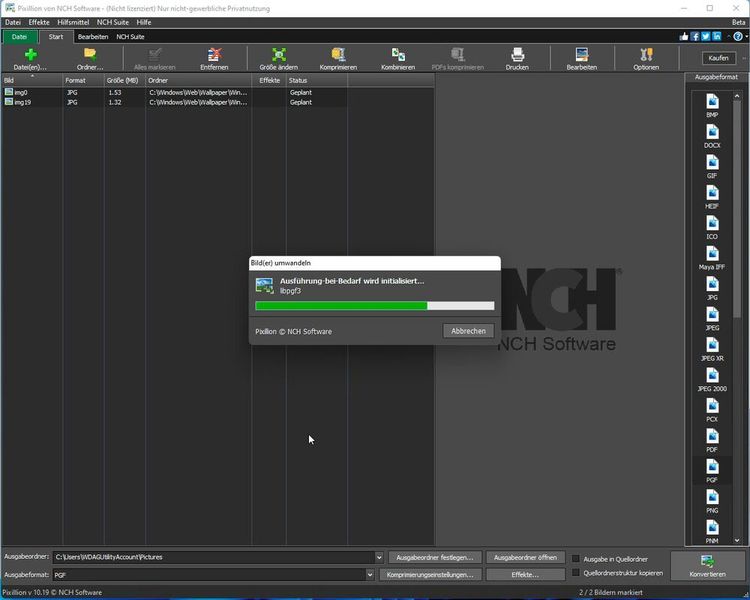The width and height of the screenshot is (750, 600).
Task: Click the Entfernen remove icon
Action: click(x=214, y=59)
